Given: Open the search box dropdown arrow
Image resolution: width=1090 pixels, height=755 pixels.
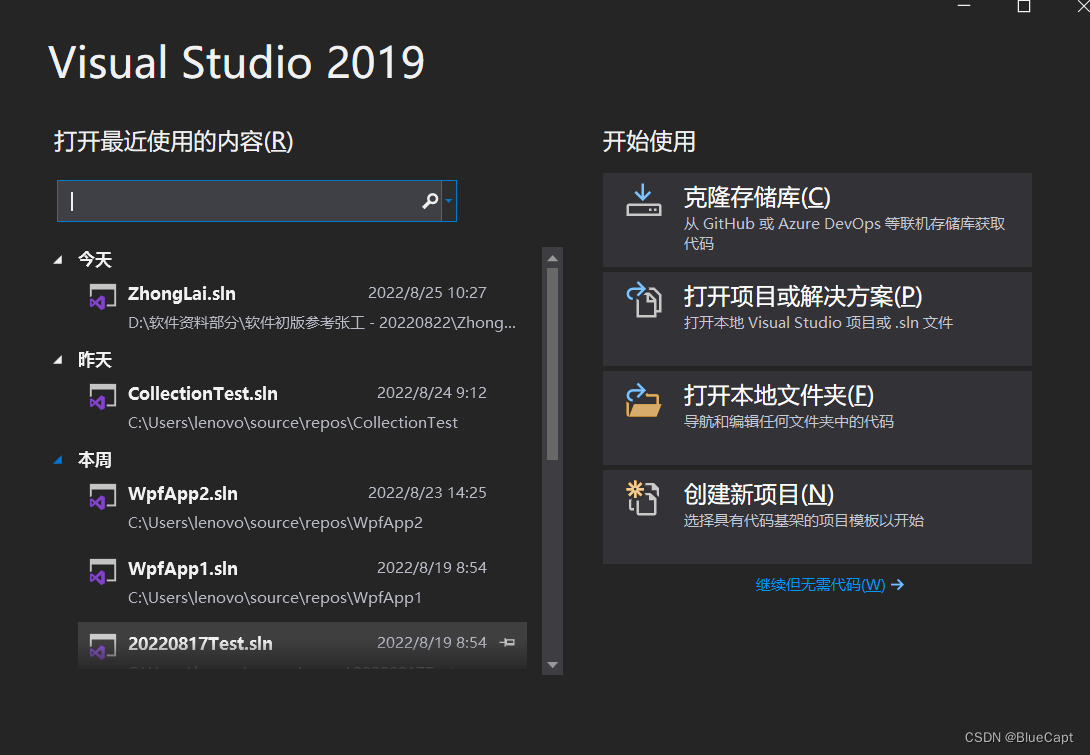Looking at the screenshot, I should coord(449,201).
